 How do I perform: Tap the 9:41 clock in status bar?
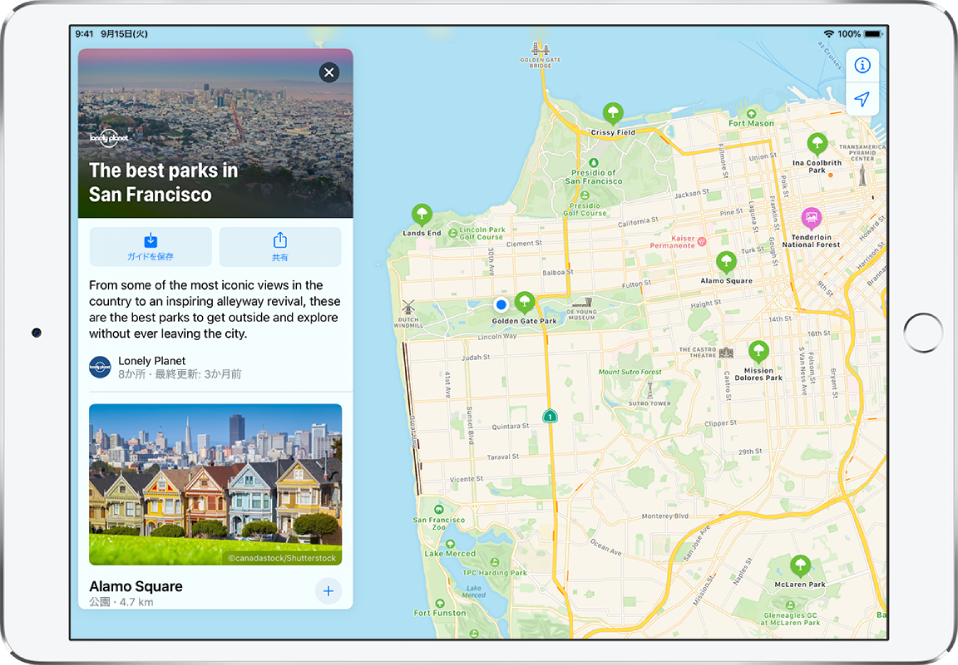coord(84,34)
